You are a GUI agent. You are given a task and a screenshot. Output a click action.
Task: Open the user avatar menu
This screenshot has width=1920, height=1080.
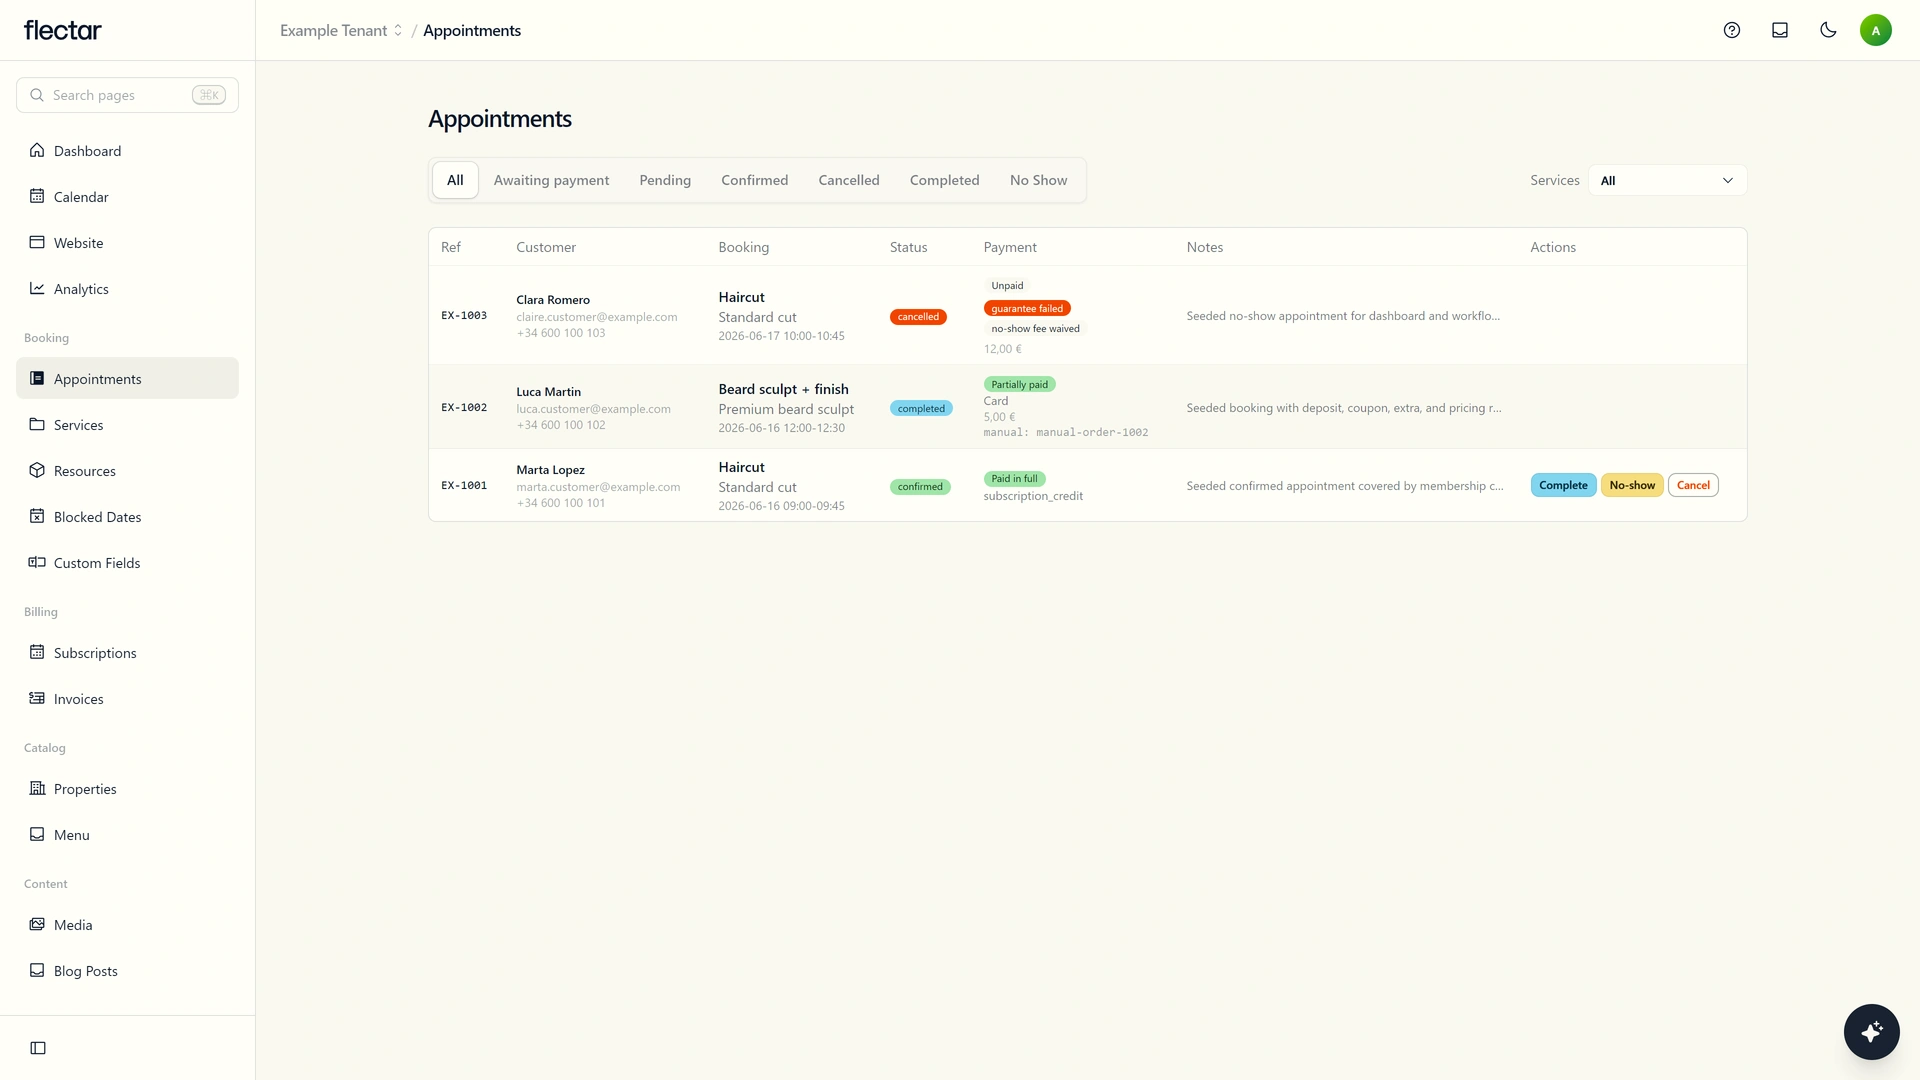pyautogui.click(x=1876, y=30)
